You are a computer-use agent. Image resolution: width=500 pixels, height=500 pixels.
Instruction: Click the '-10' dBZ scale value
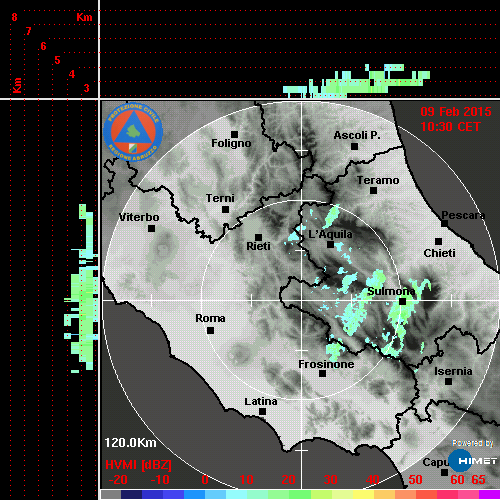[x=160, y=480]
